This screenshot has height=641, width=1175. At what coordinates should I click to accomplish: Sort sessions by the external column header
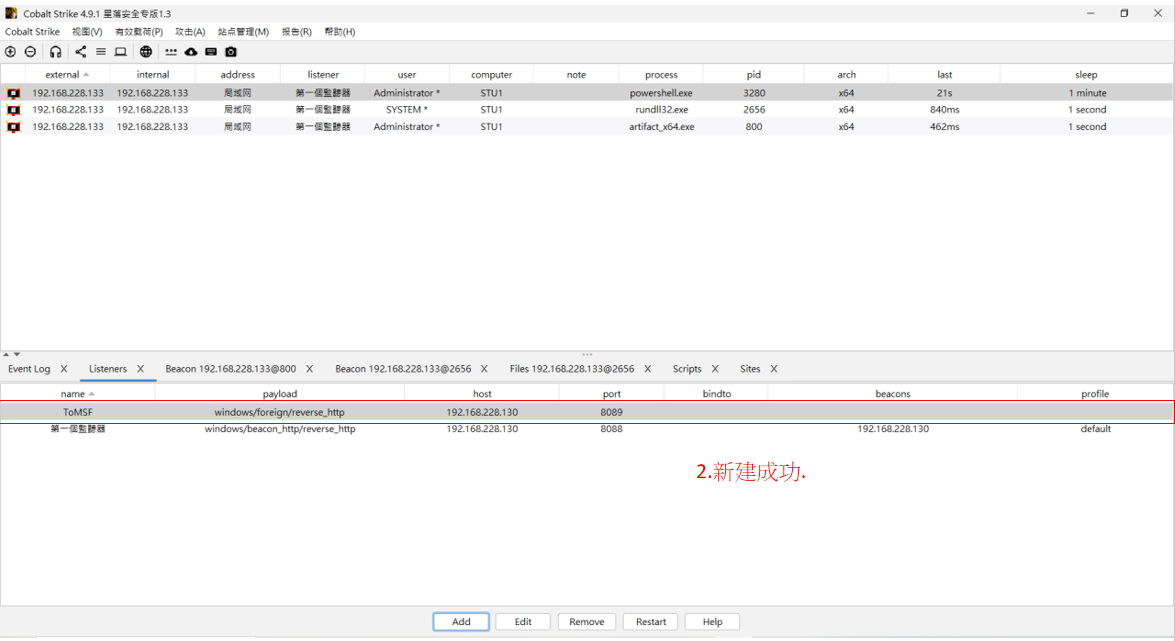click(x=67, y=74)
